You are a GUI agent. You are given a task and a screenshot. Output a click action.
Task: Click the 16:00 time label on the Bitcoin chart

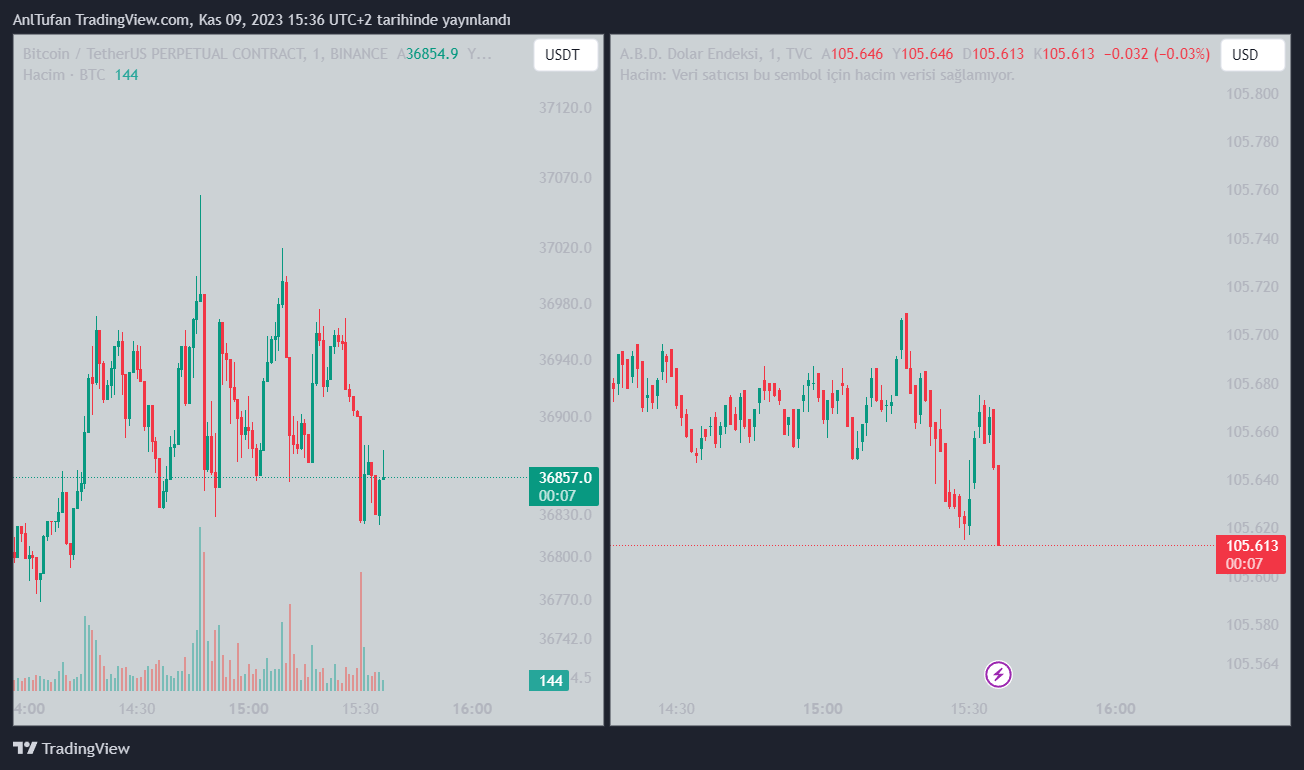pyautogui.click(x=472, y=709)
